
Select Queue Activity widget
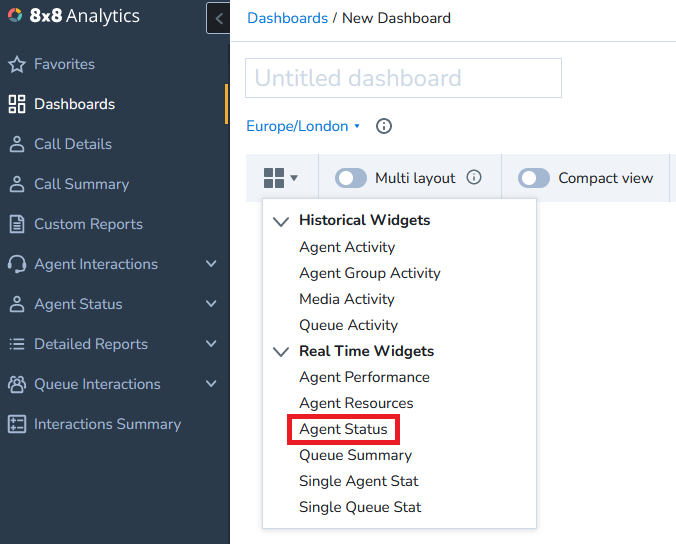(x=348, y=325)
